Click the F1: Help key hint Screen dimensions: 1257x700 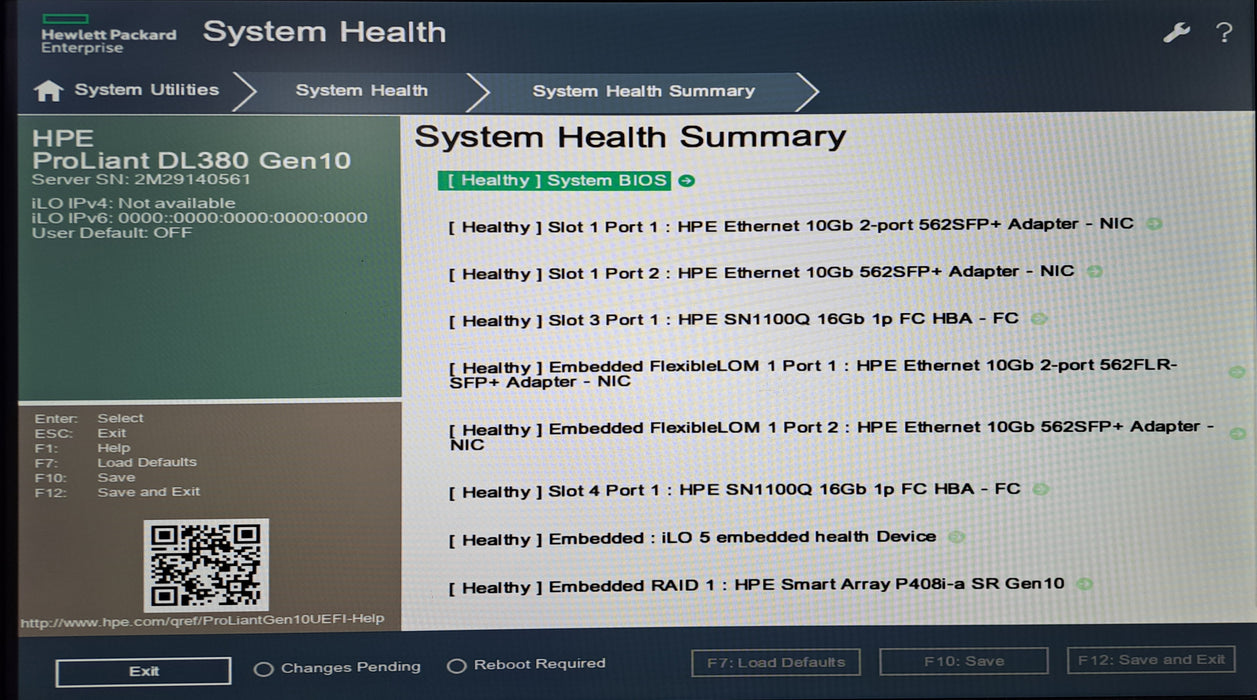coord(83,448)
